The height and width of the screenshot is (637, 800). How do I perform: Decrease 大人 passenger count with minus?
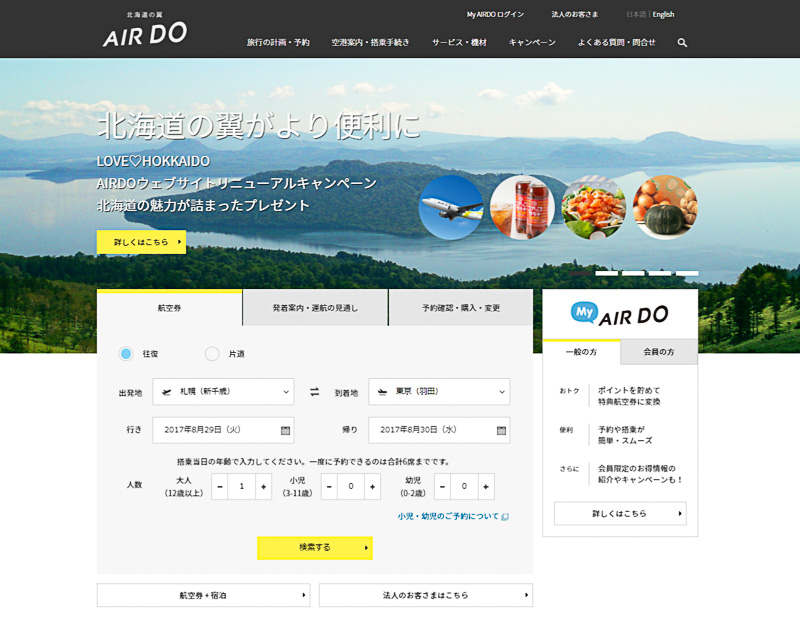220,487
